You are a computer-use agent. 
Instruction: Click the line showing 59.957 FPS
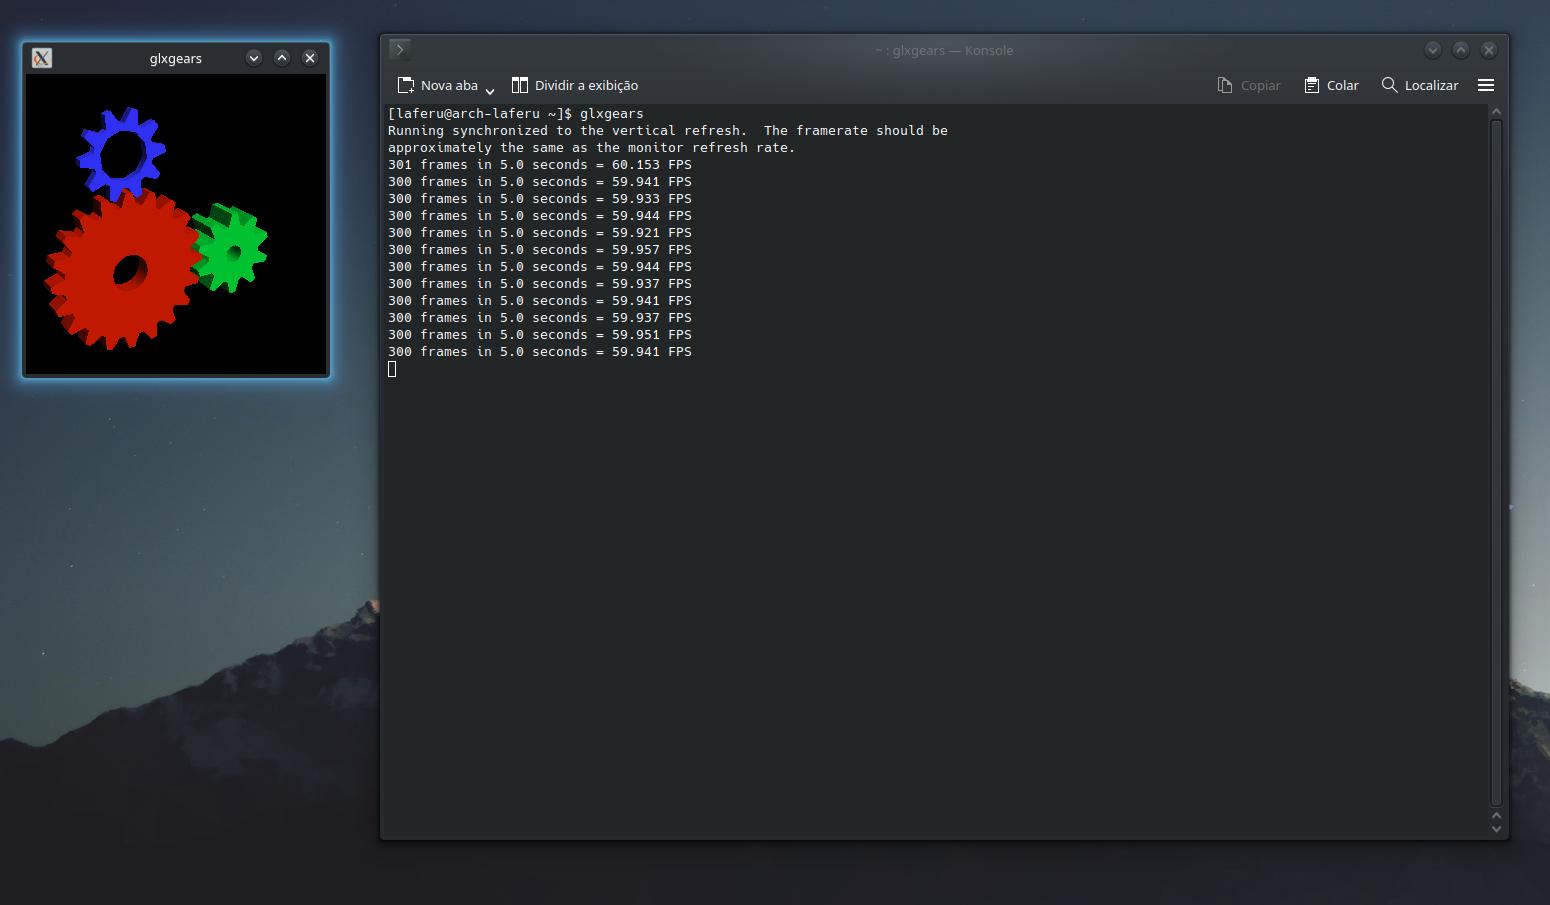(540, 249)
